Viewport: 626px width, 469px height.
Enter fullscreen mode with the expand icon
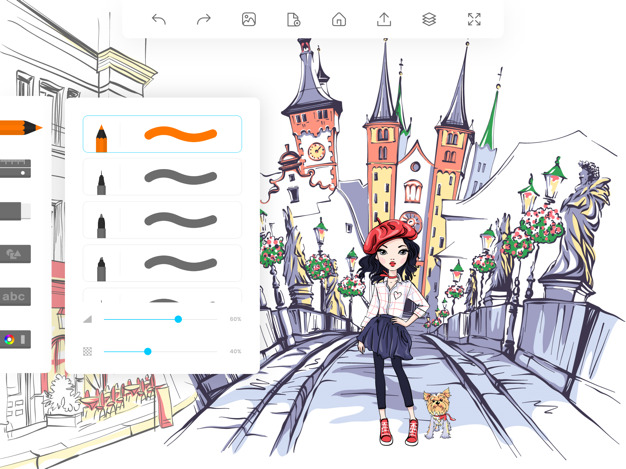[474, 20]
